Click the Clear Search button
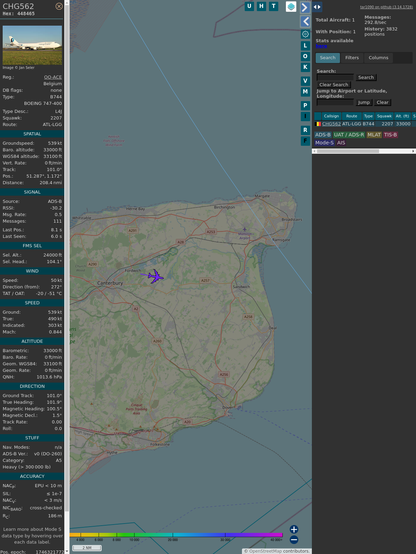 [334, 84]
